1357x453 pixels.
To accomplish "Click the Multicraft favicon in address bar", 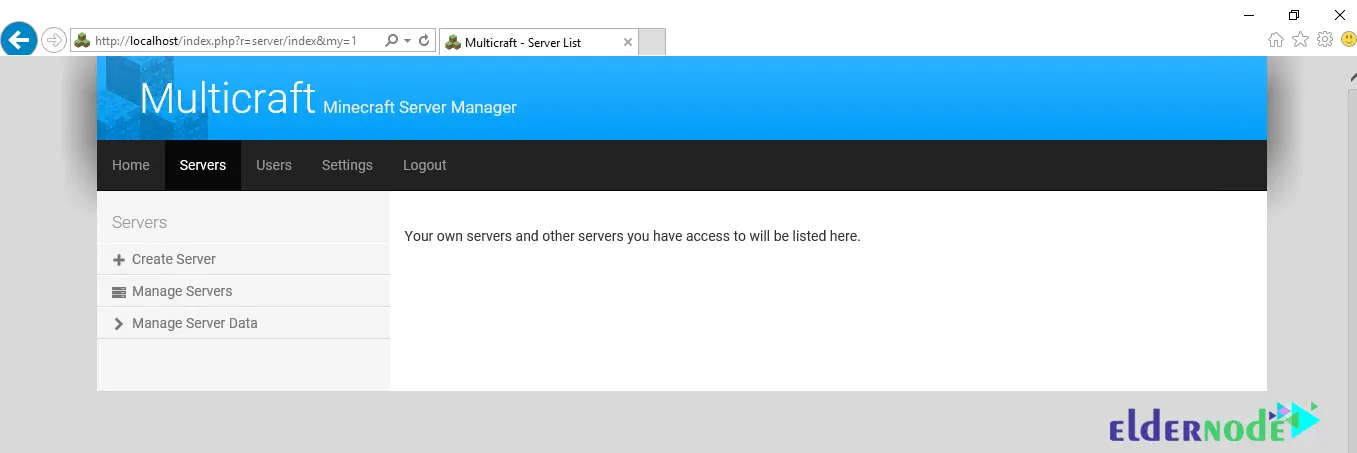I will (83, 41).
